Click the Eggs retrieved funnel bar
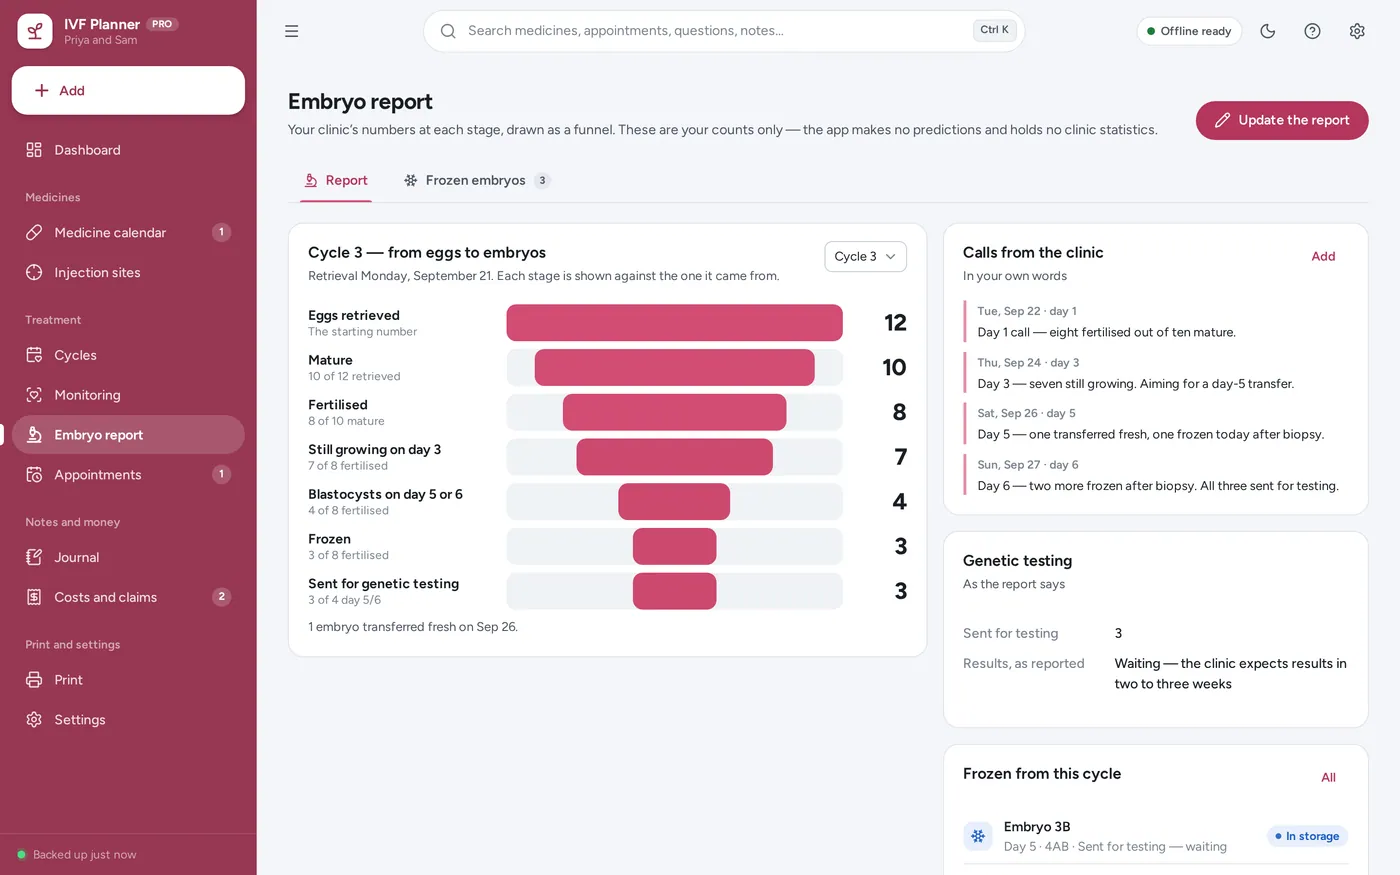This screenshot has width=1400, height=875. [675, 323]
